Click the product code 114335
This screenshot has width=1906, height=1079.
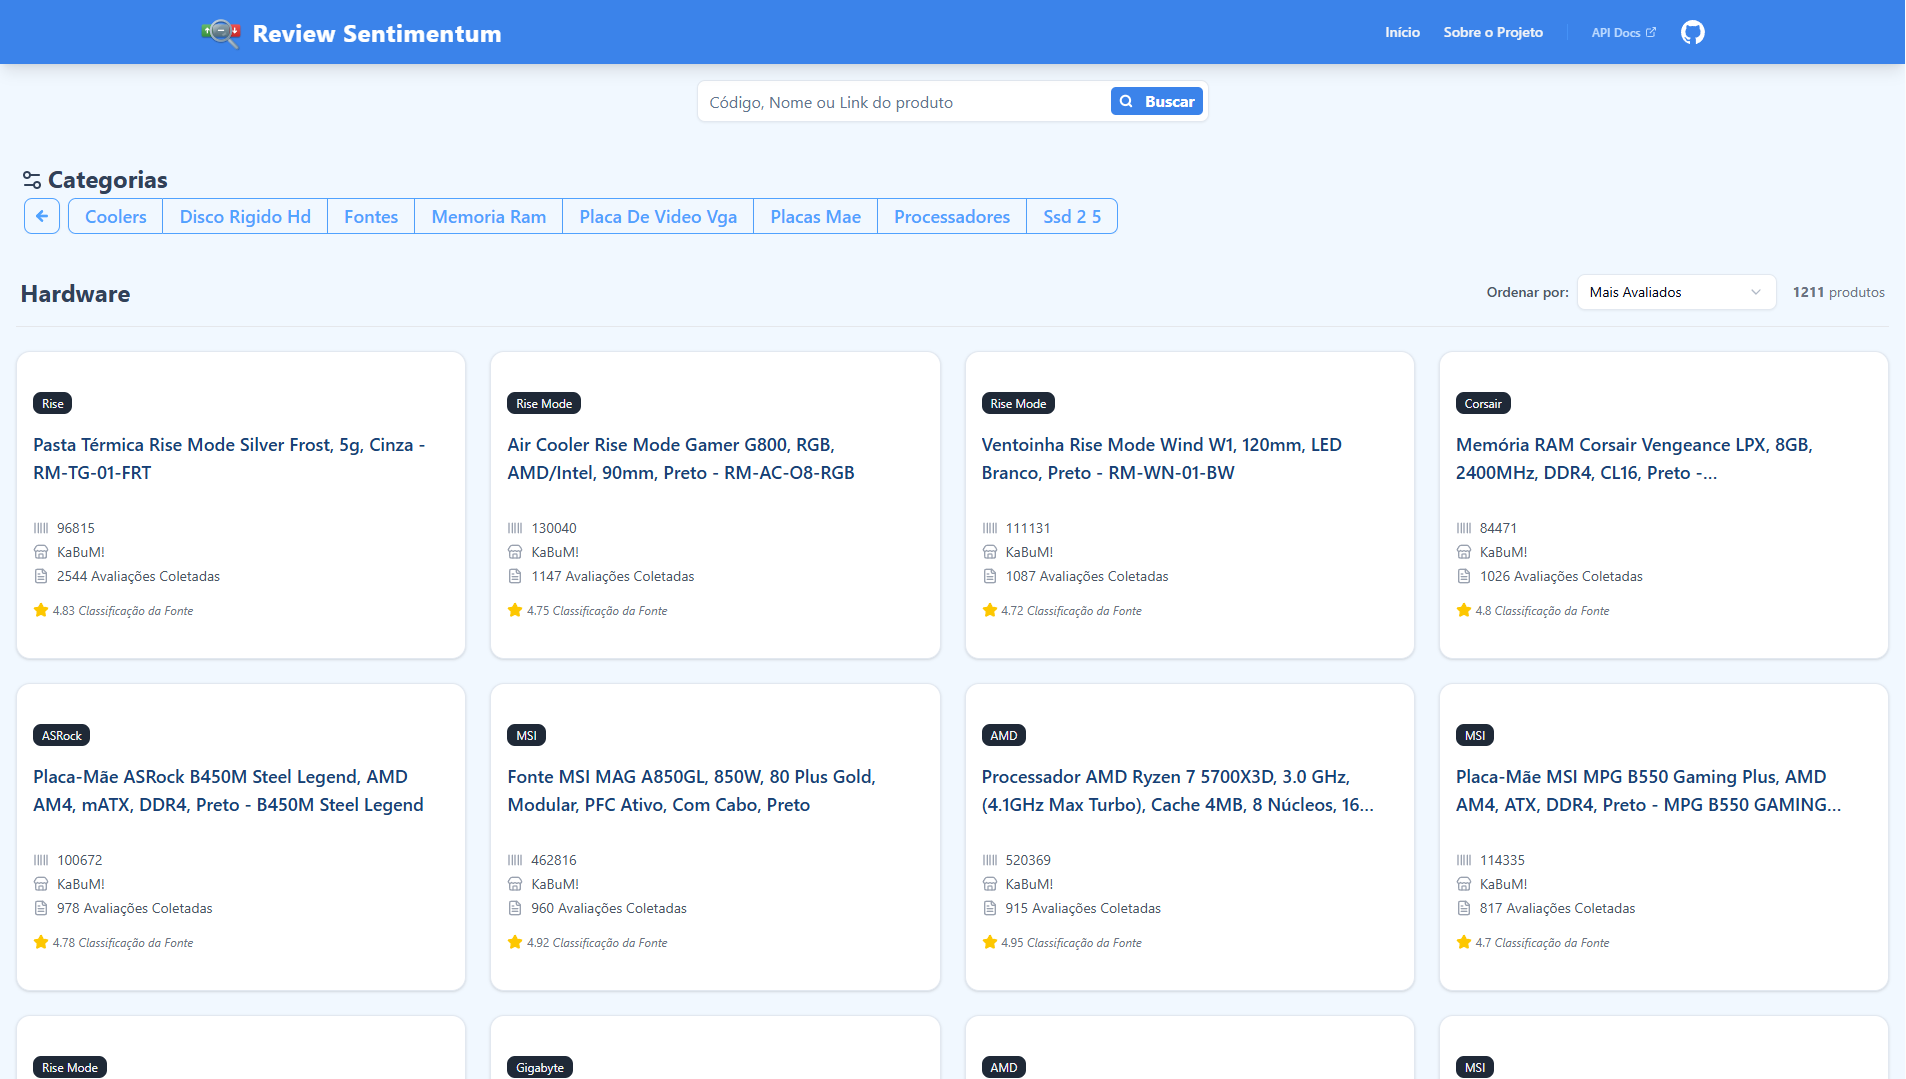[x=1502, y=860]
